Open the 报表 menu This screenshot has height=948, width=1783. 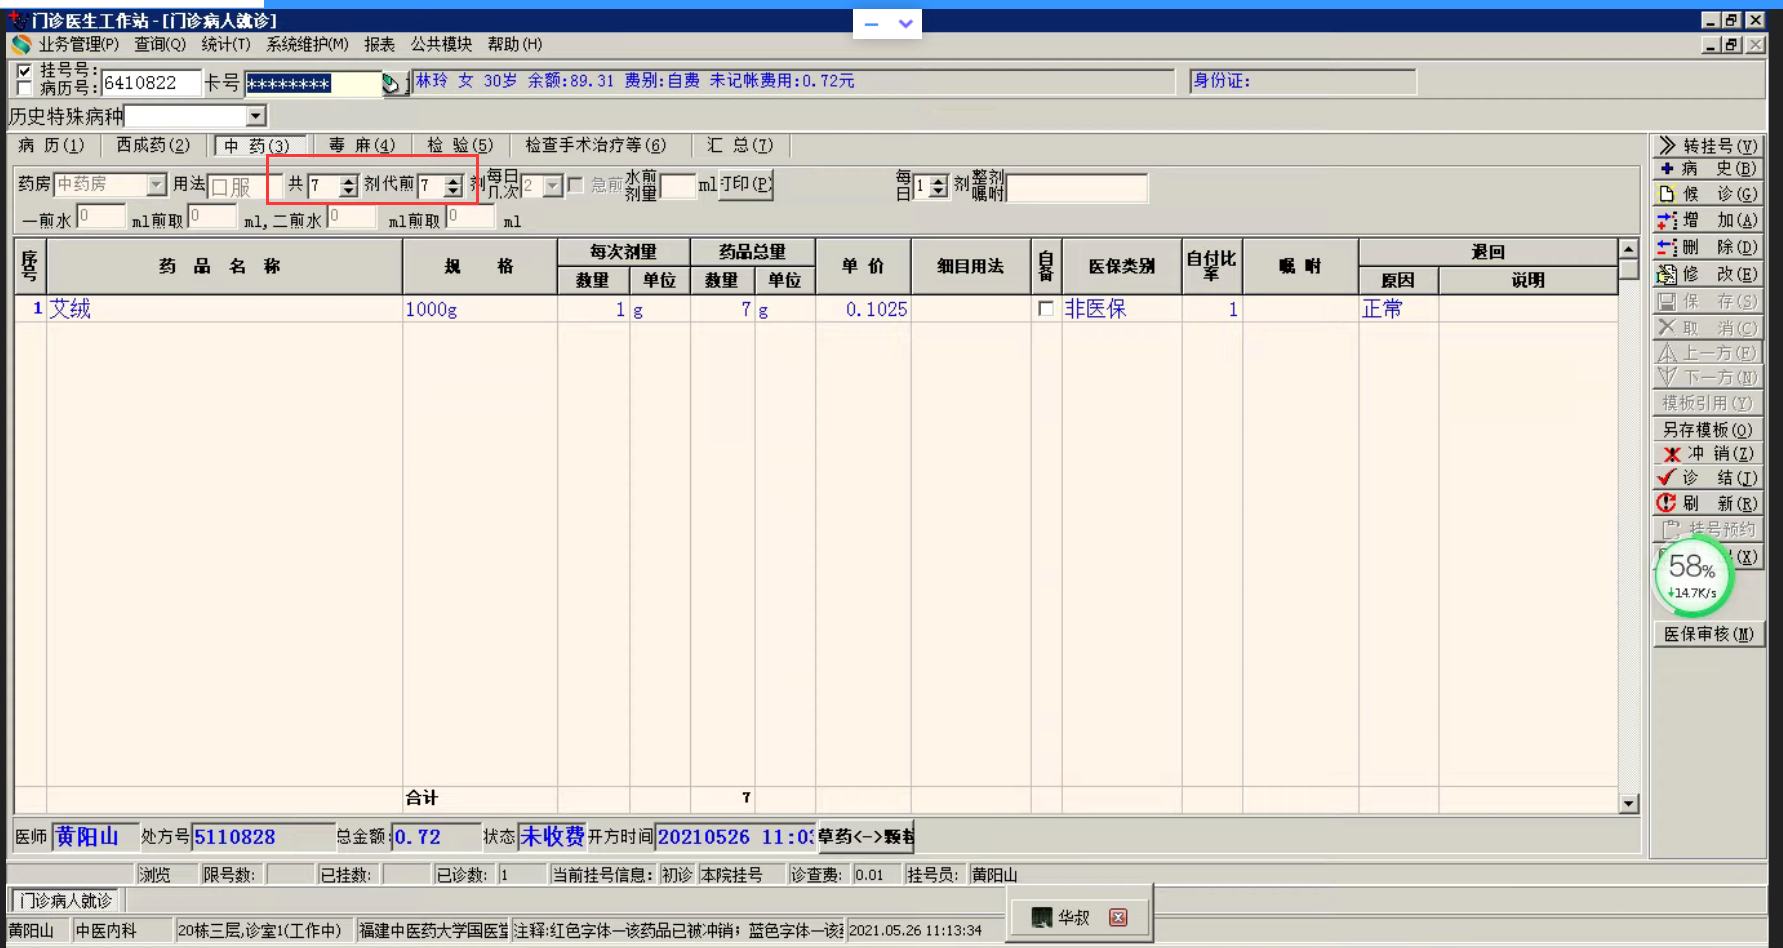click(379, 44)
